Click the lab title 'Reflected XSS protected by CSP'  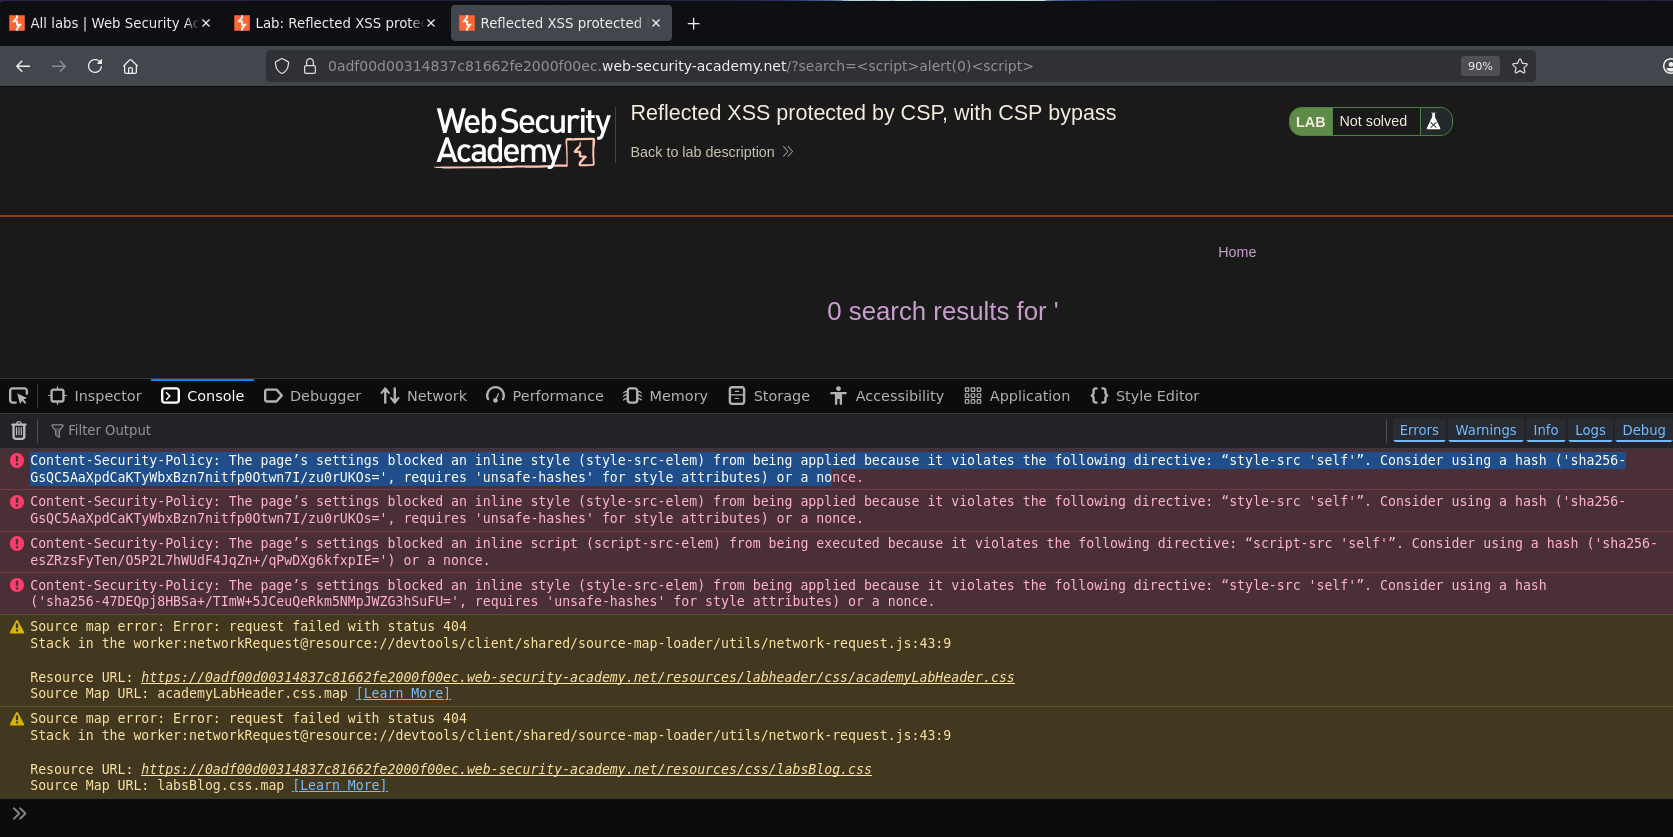[x=873, y=113]
